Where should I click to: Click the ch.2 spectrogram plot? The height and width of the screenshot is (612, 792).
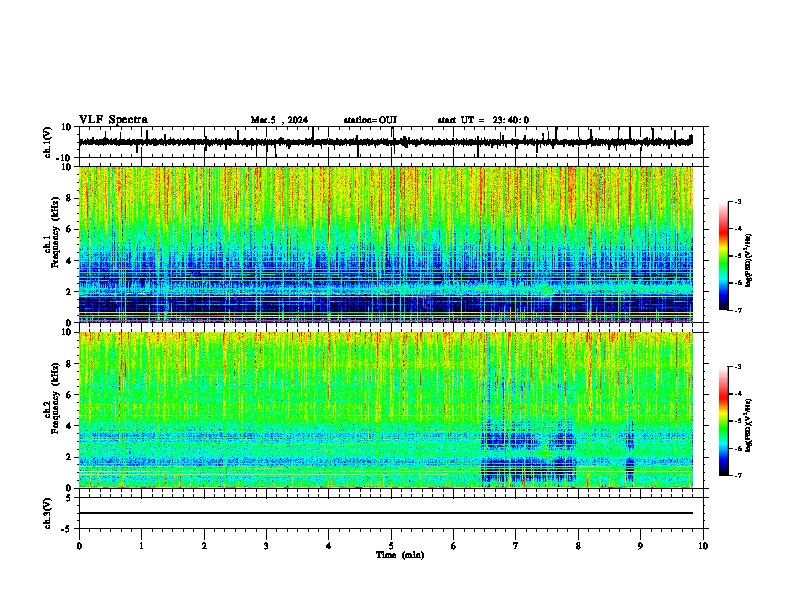click(x=386, y=410)
